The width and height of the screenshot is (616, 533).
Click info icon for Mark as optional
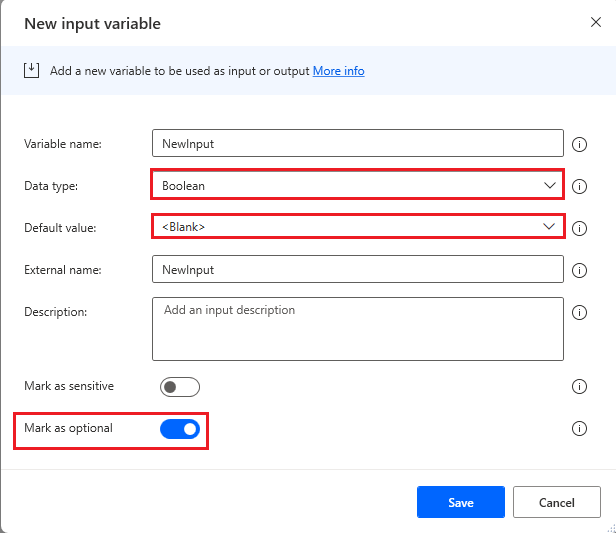click(579, 428)
